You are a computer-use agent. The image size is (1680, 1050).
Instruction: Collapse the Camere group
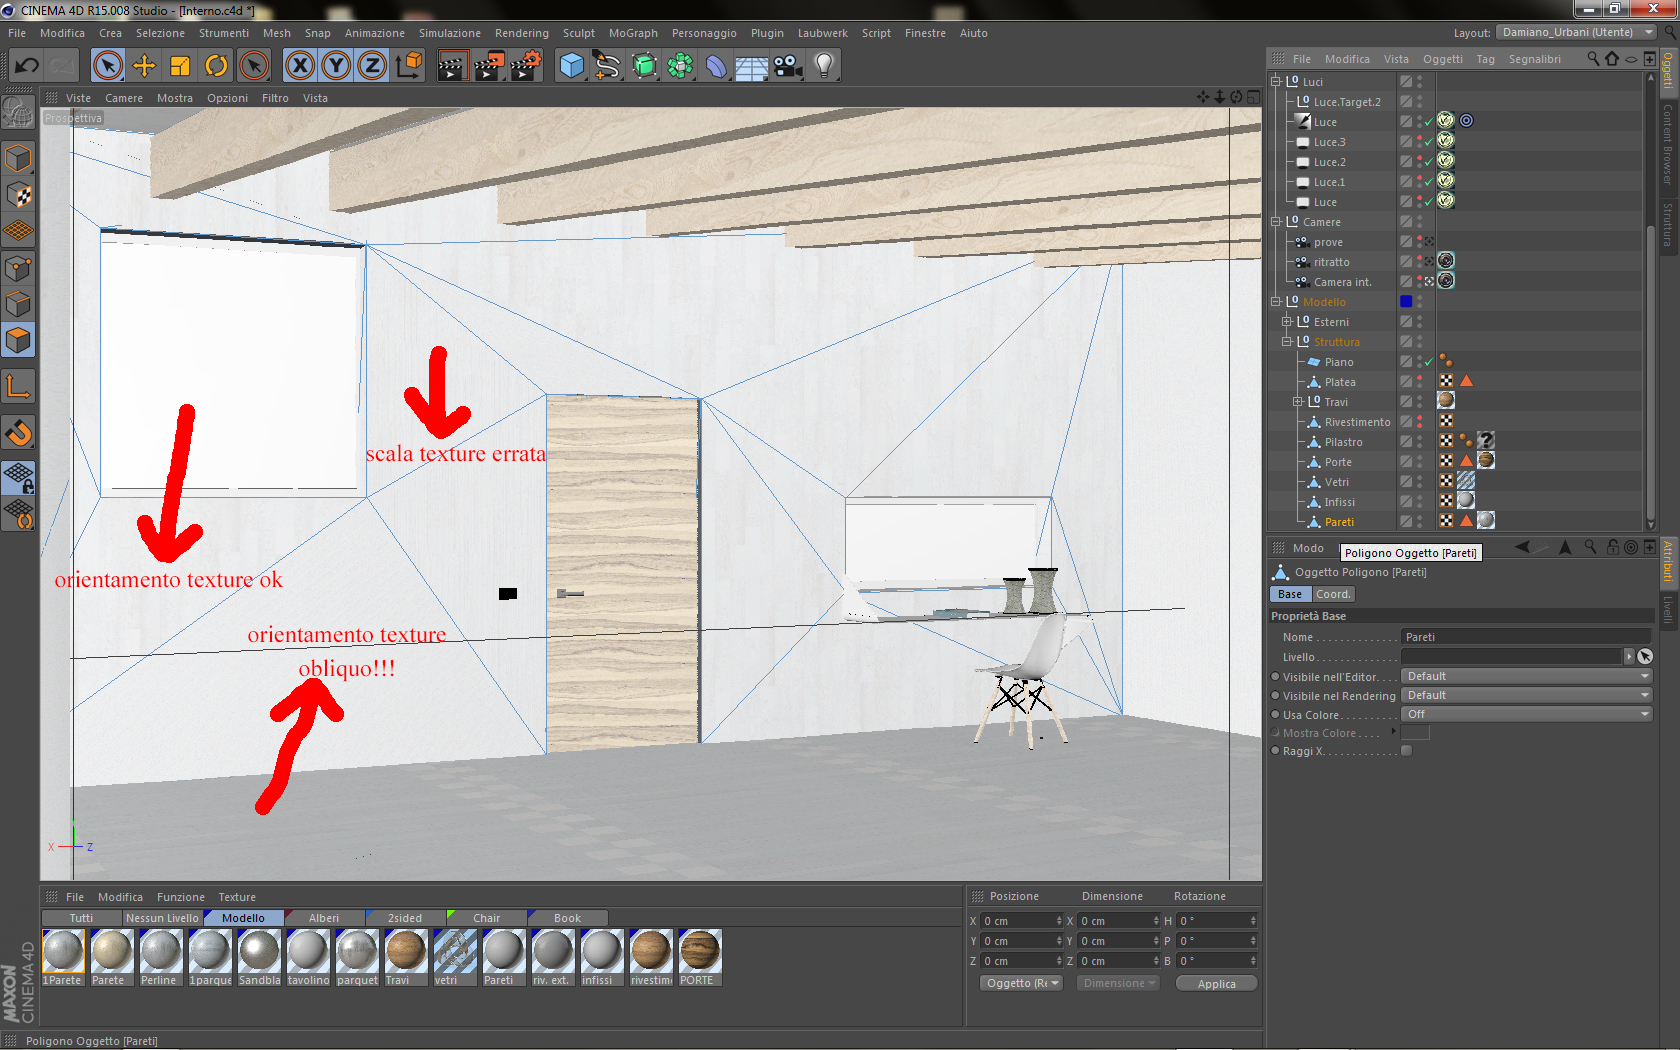[x=1276, y=222]
